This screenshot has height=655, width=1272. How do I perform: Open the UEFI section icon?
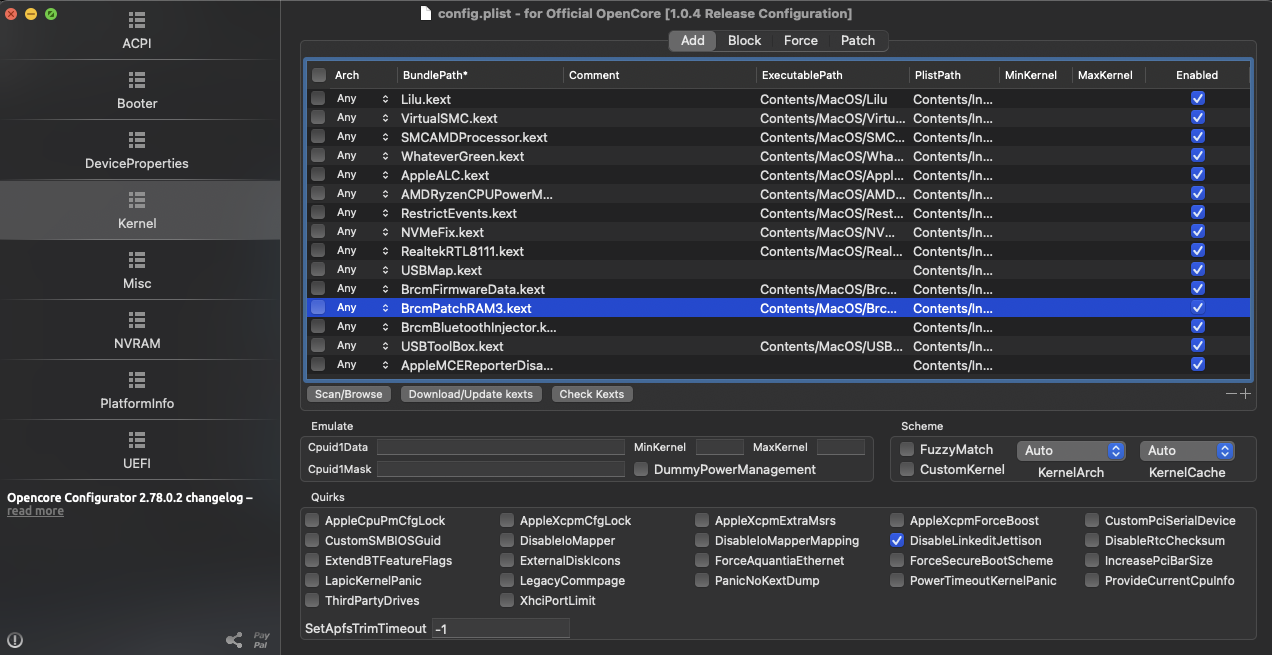point(137,440)
